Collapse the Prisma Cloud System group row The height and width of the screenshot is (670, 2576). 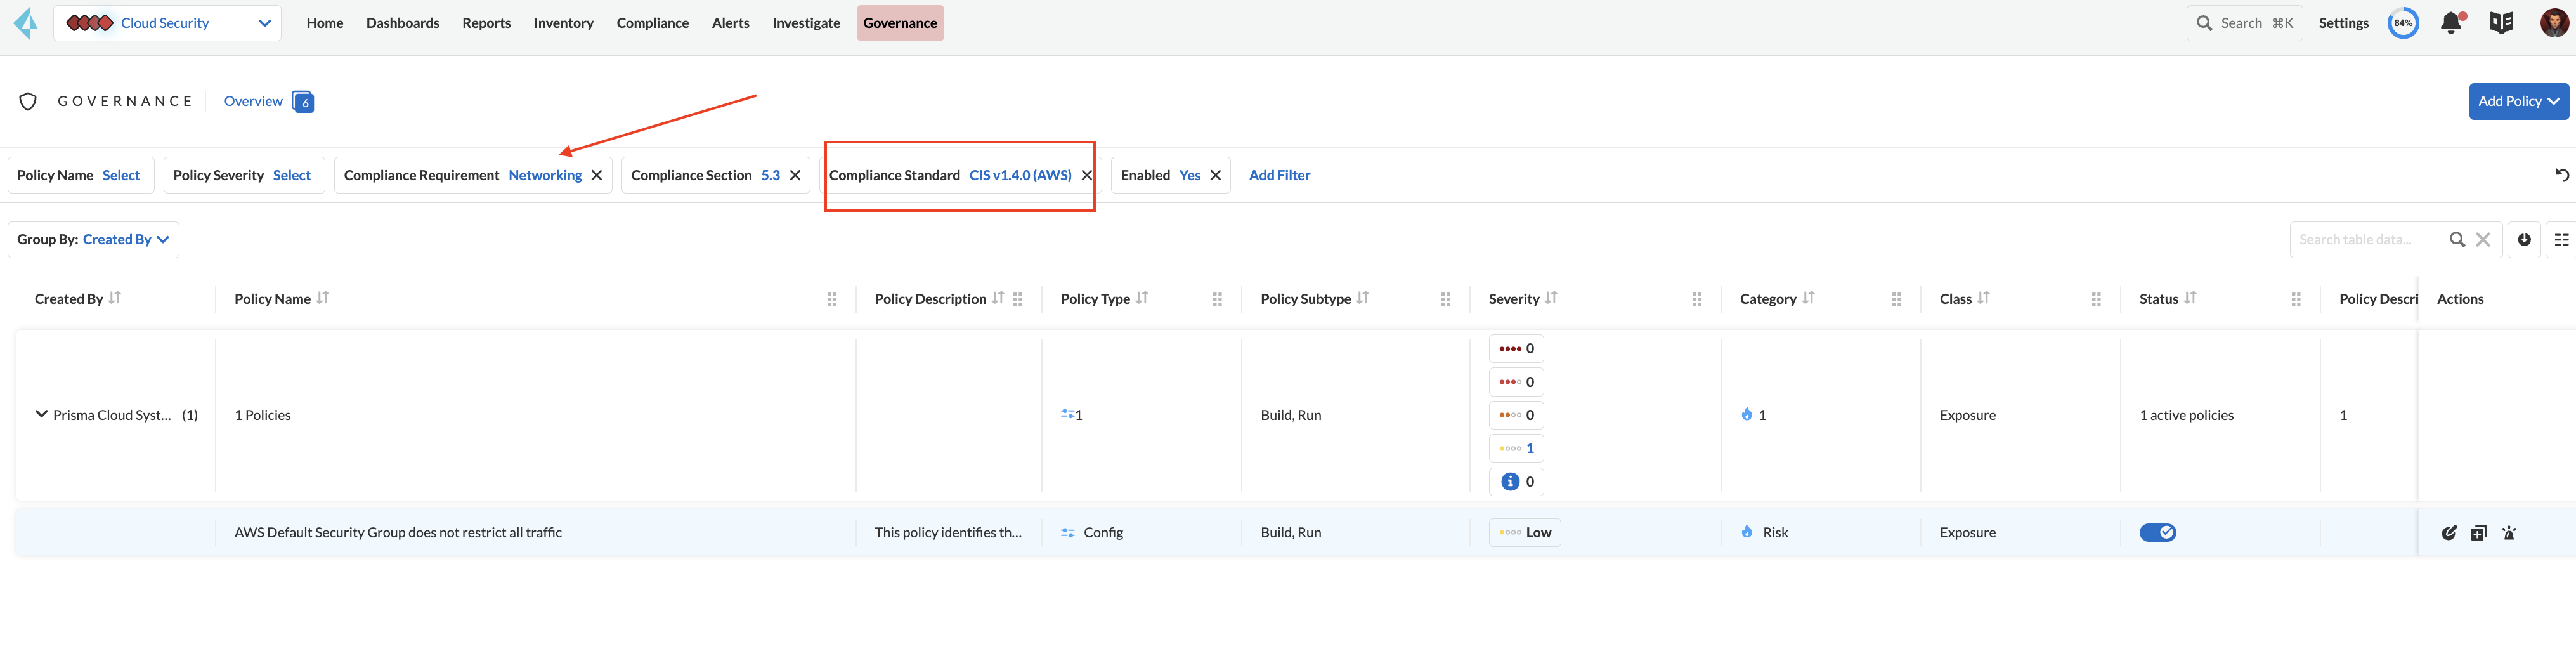[x=41, y=414]
